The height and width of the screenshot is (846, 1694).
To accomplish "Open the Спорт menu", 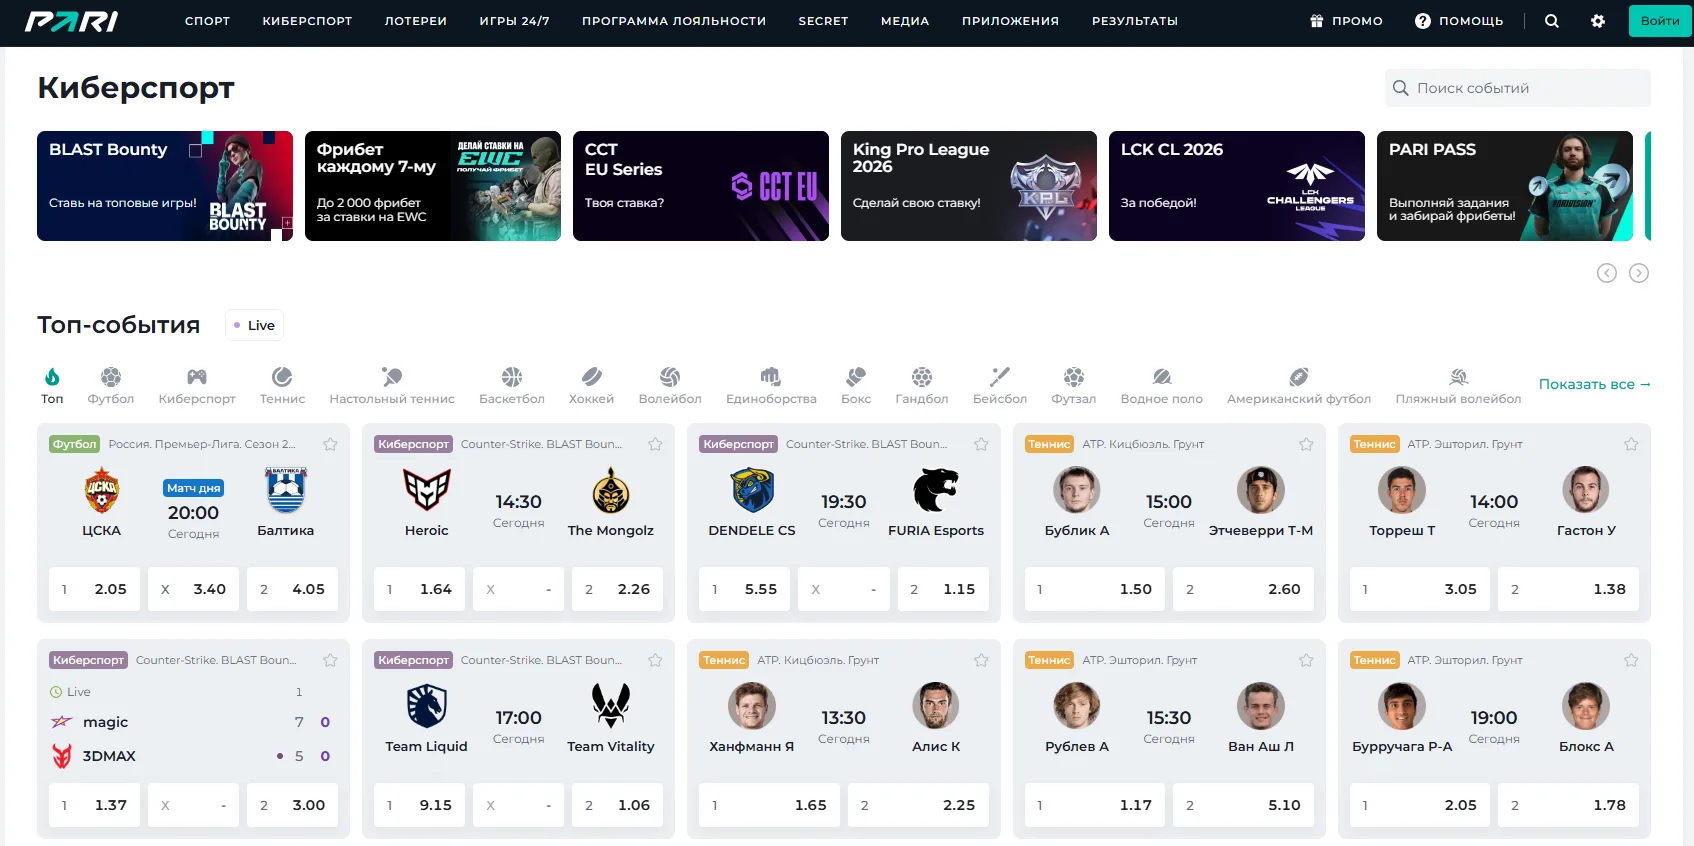I will click(x=208, y=21).
